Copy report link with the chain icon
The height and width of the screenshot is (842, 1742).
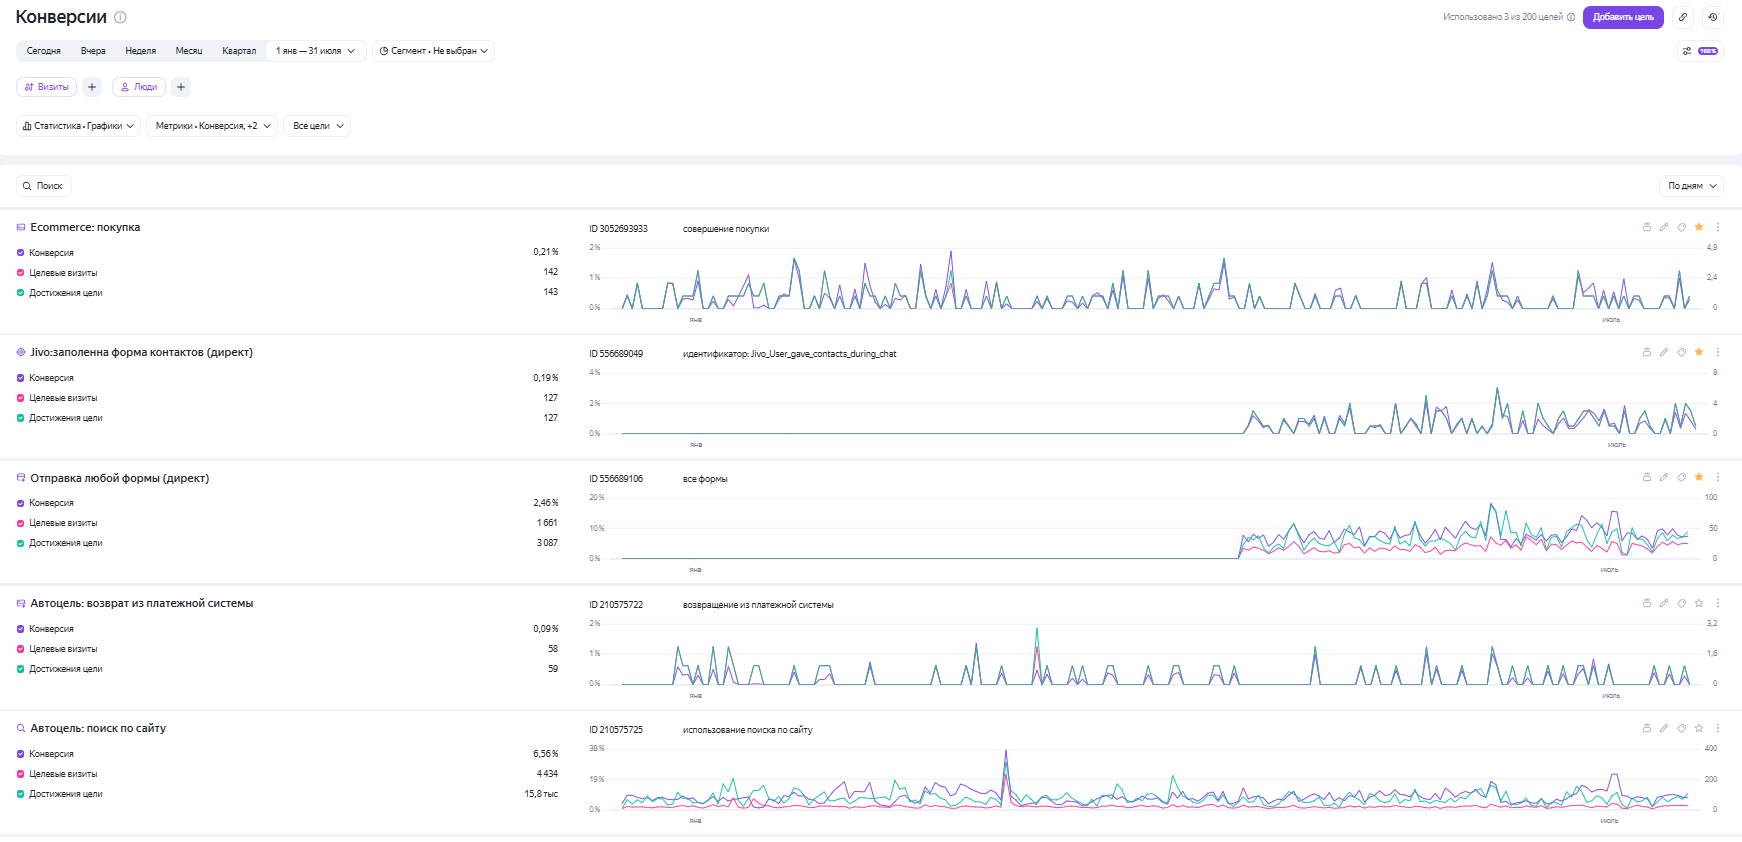(x=1683, y=17)
